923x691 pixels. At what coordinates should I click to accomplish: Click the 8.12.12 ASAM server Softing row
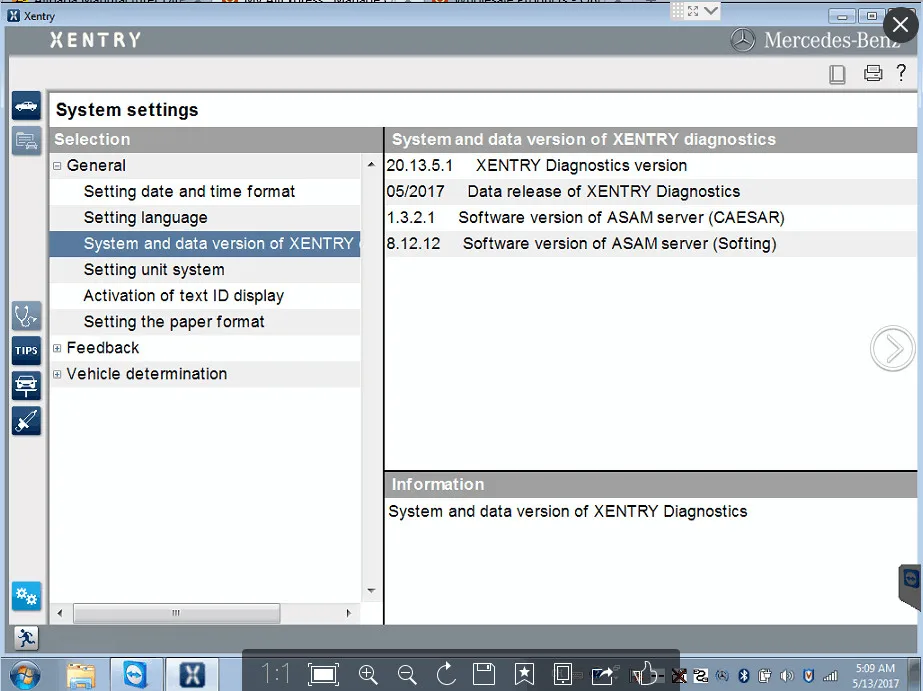650,243
